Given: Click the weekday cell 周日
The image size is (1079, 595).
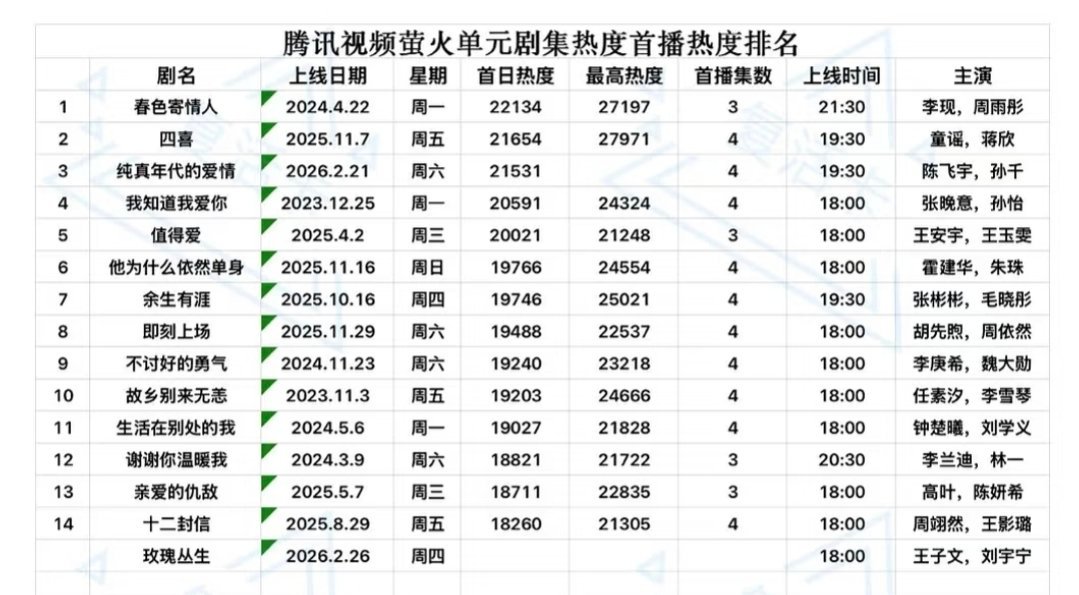Looking at the screenshot, I should pyautogui.click(x=428, y=268).
